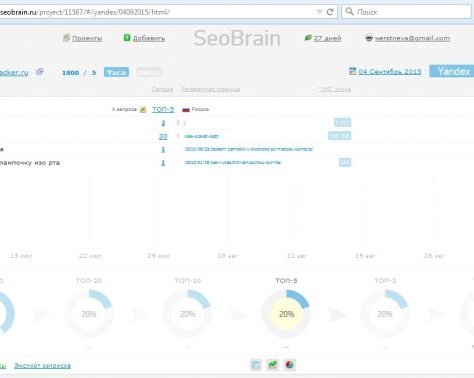
Task: Open the account email link
Action: [x=412, y=38]
